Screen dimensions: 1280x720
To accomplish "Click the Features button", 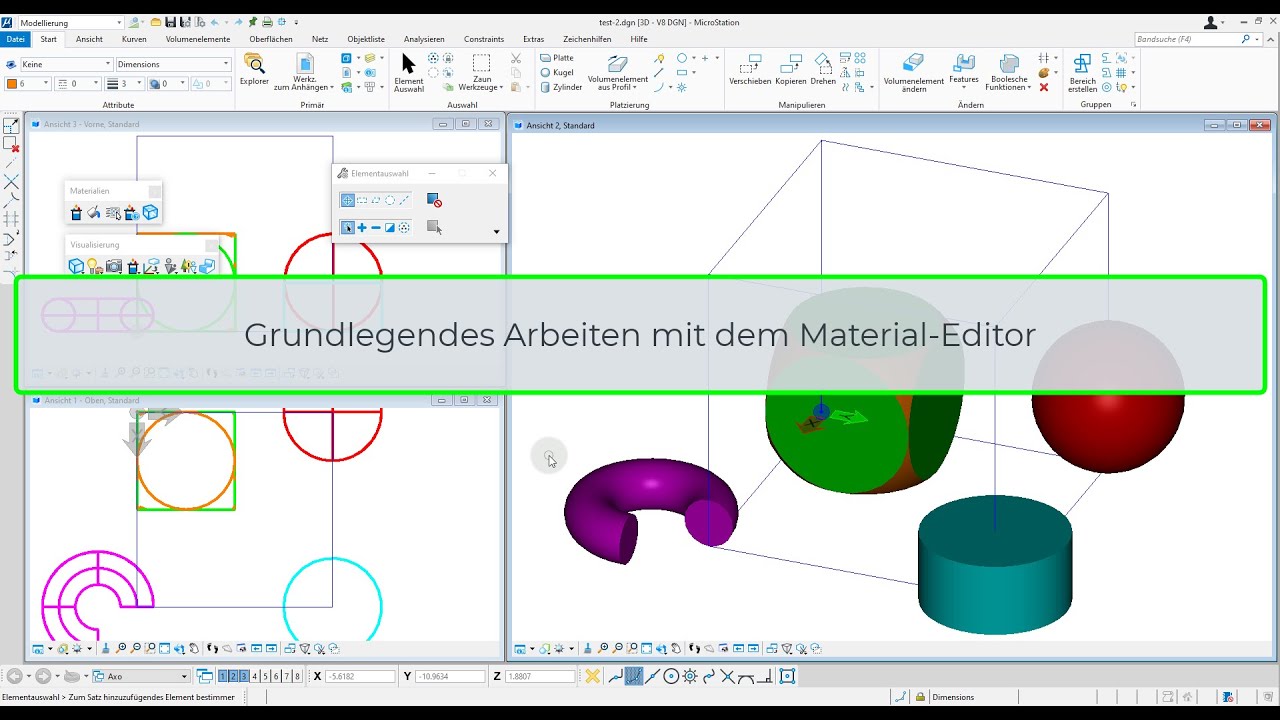I will [964, 72].
